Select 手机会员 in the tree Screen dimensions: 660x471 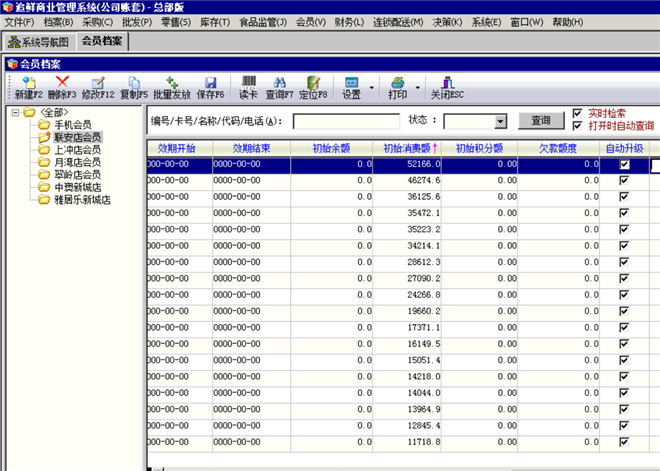point(73,125)
